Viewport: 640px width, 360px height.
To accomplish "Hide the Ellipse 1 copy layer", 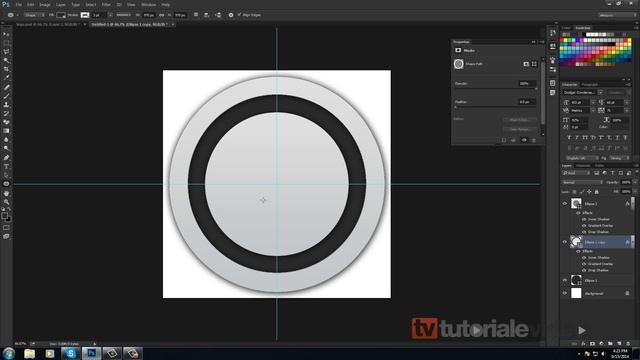I will [x=565, y=242].
